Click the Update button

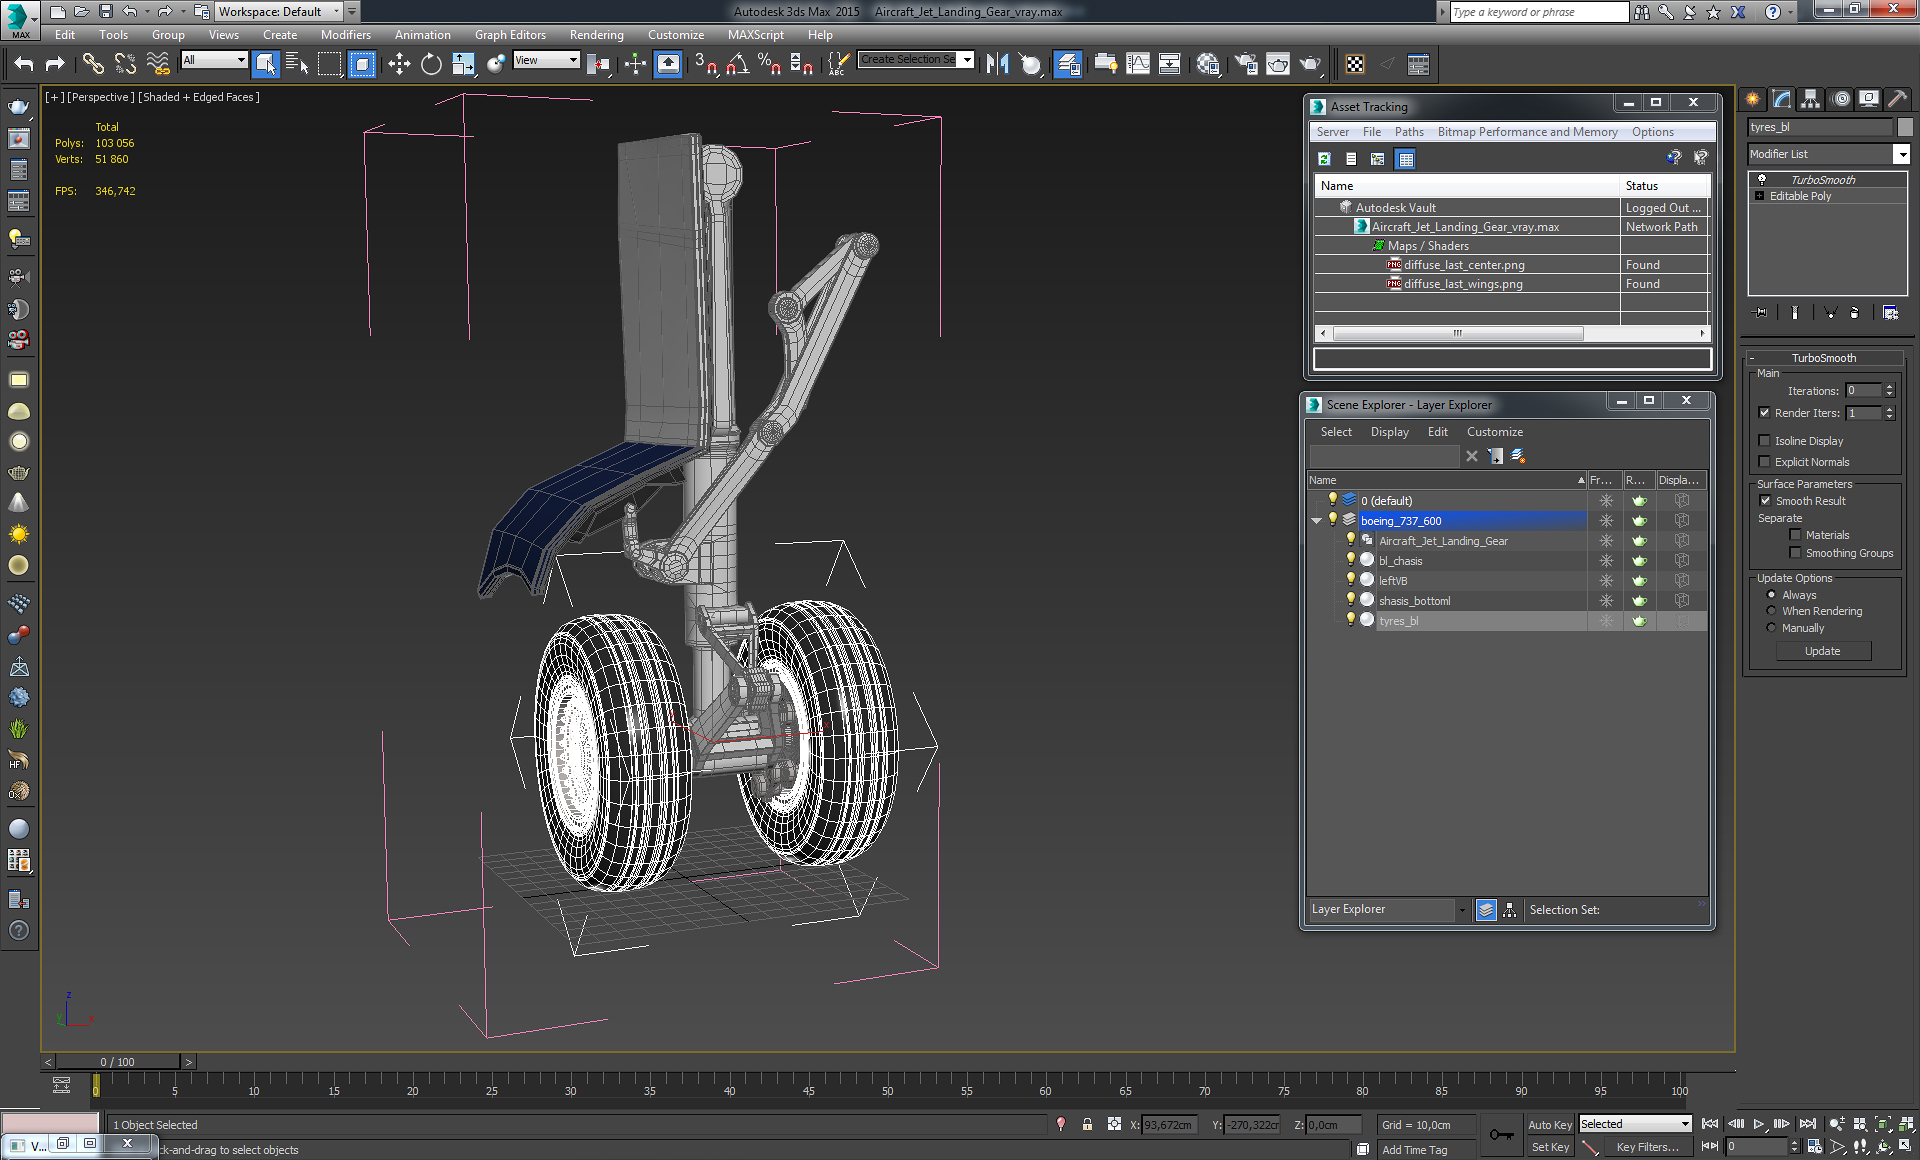(1822, 651)
